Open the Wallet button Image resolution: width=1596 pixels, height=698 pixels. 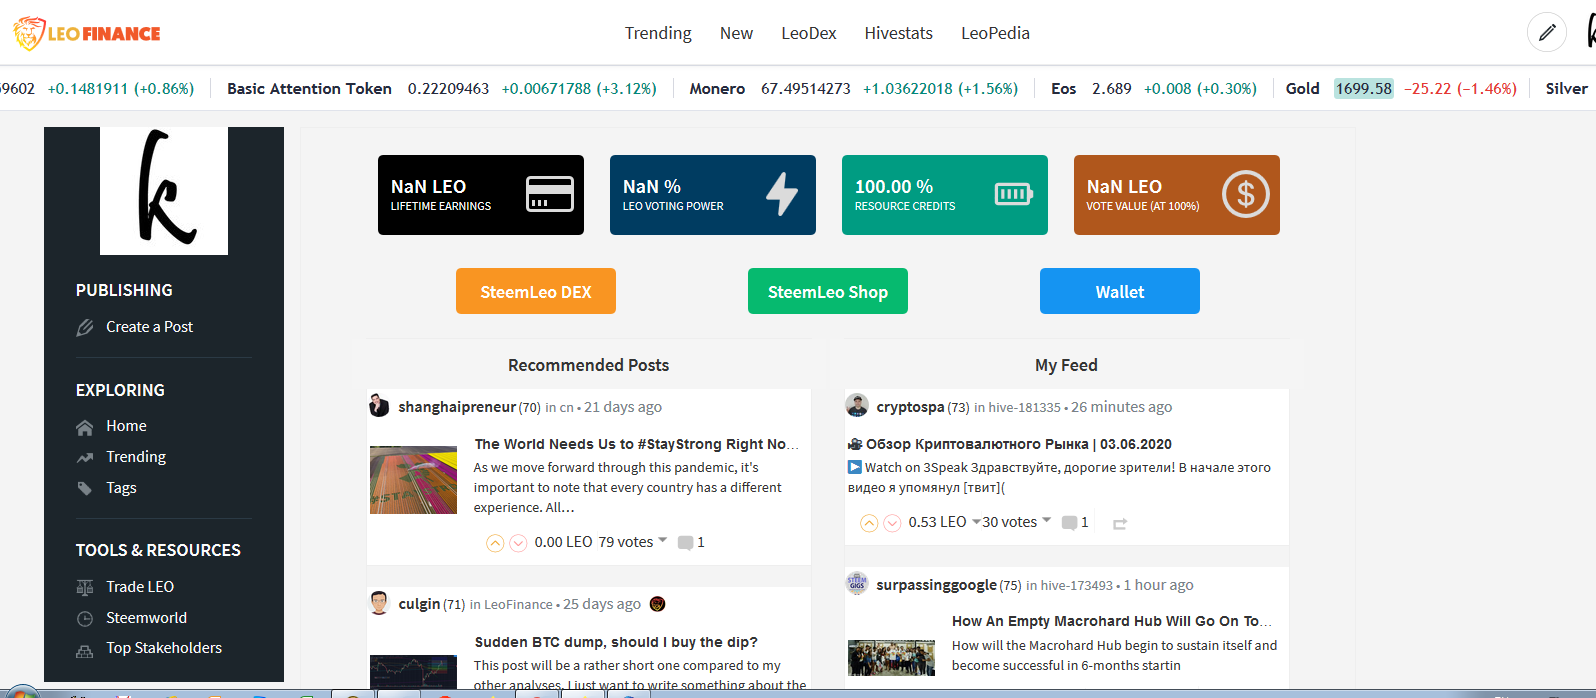click(1120, 291)
